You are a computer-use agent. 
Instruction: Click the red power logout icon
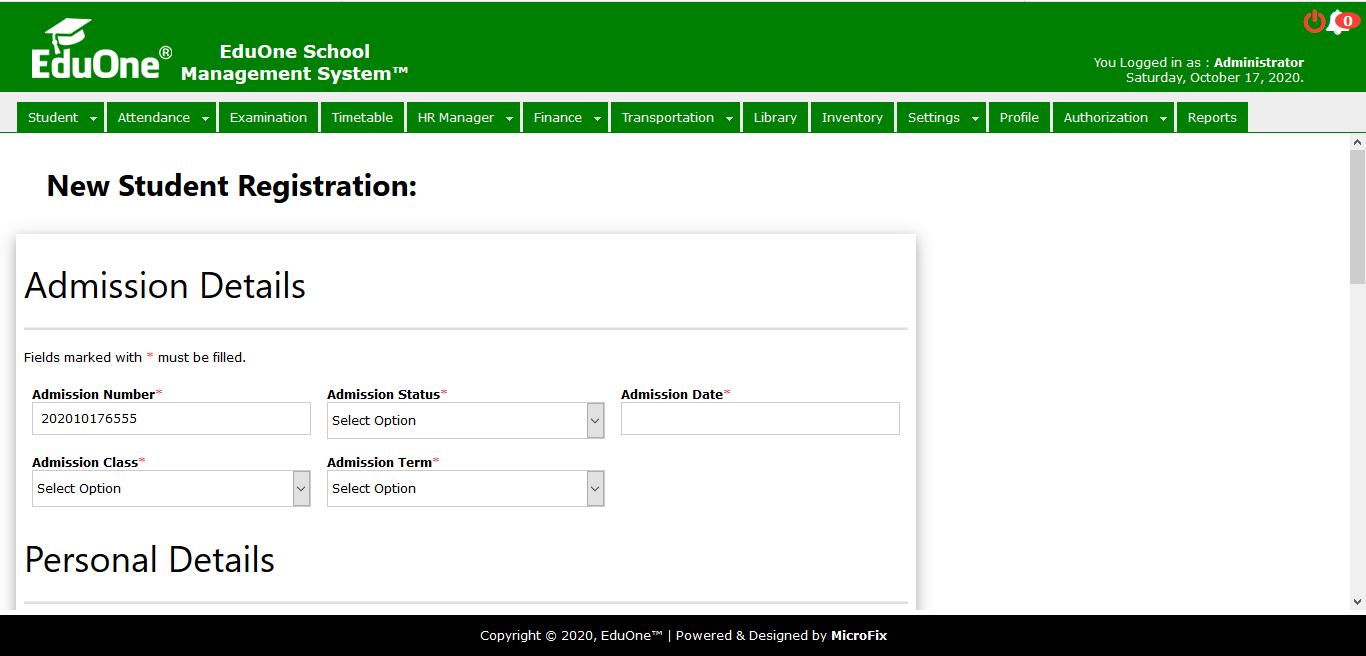1314,21
